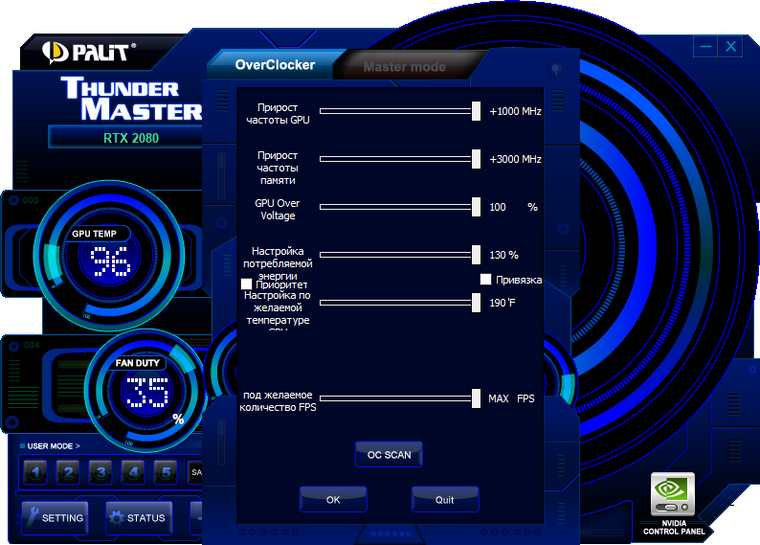
Task: Select user profile 2
Action: (x=68, y=472)
